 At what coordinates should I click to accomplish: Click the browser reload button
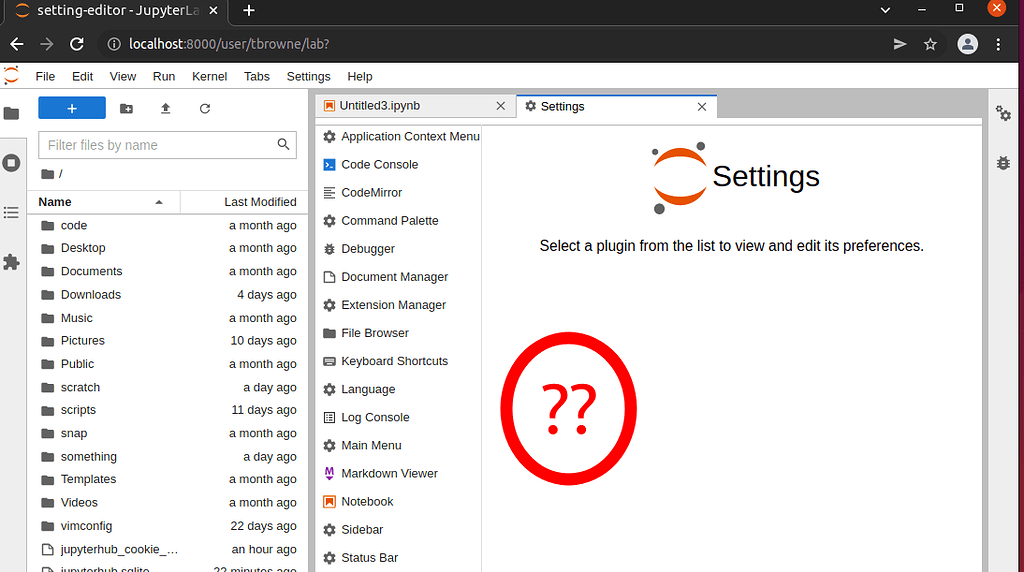77,44
